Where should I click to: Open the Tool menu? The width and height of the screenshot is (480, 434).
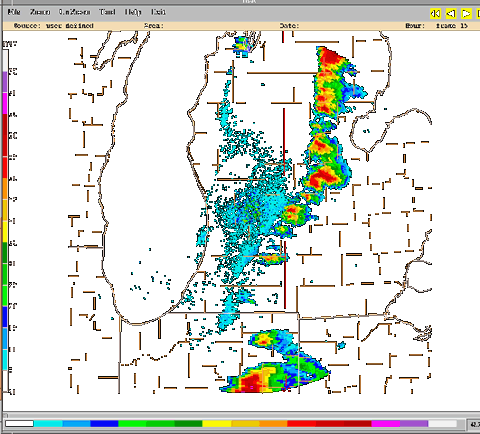107,12
